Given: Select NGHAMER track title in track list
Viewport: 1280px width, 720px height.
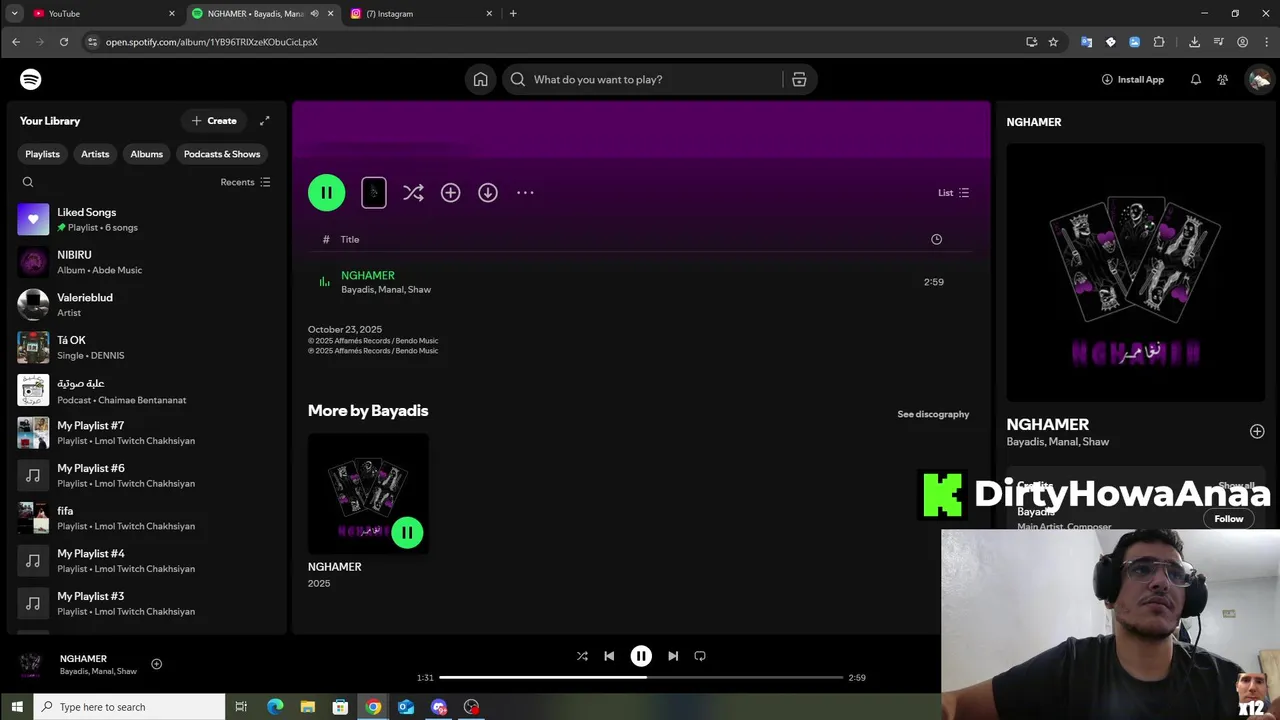Looking at the screenshot, I should [368, 275].
